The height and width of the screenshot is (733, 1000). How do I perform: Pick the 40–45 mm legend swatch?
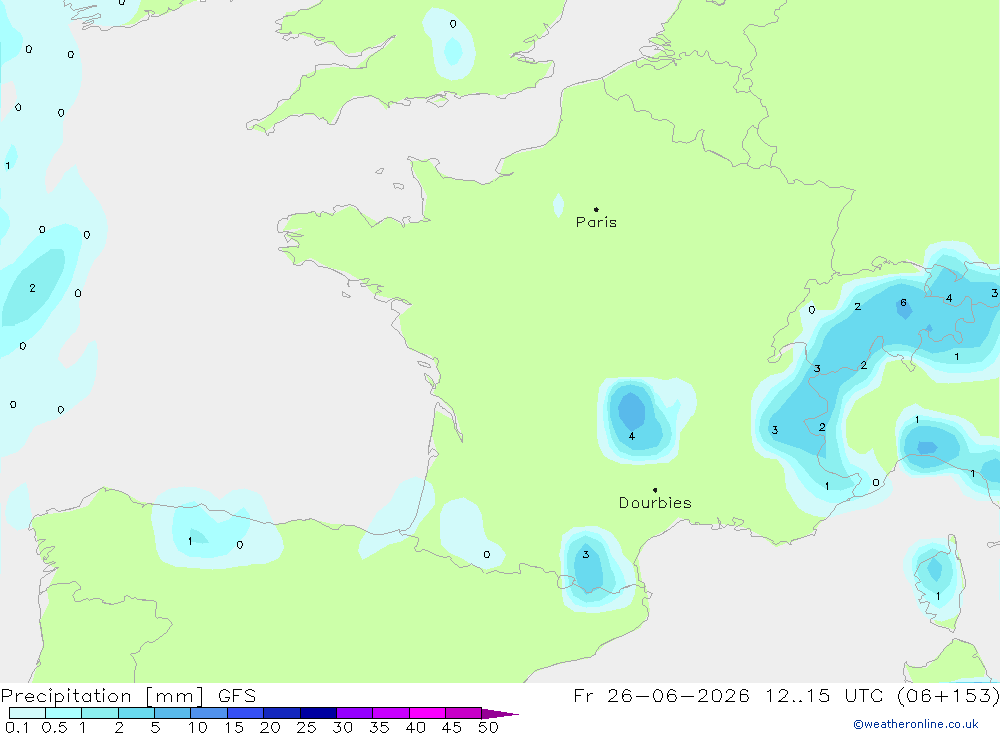click(427, 713)
